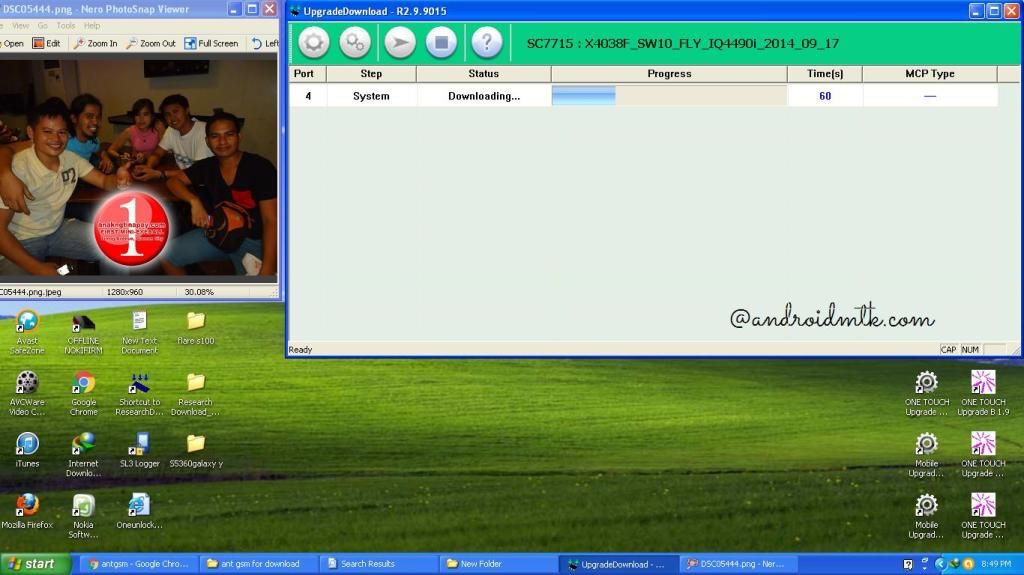This screenshot has height=575, width=1024.
Task: Click Zoom In in Nero PhotoSnap
Action: click(x=95, y=44)
